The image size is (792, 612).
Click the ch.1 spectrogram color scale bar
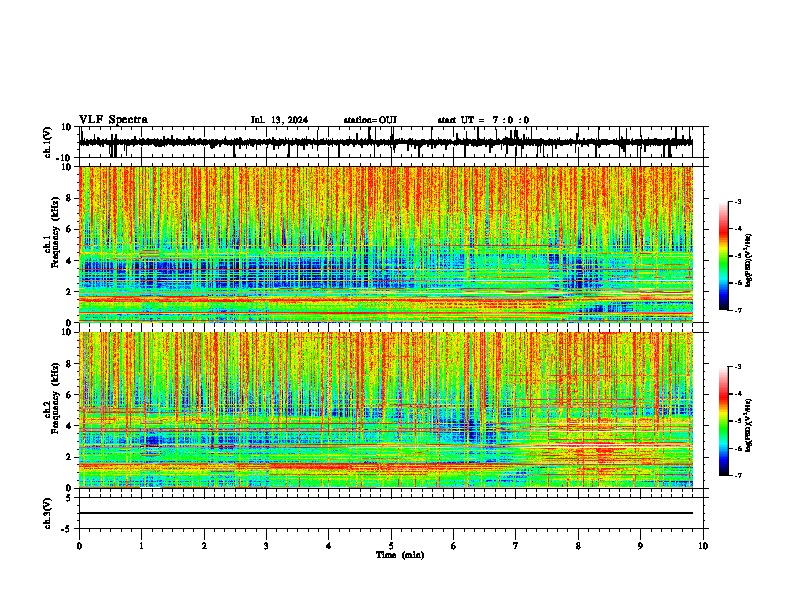point(723,256)
